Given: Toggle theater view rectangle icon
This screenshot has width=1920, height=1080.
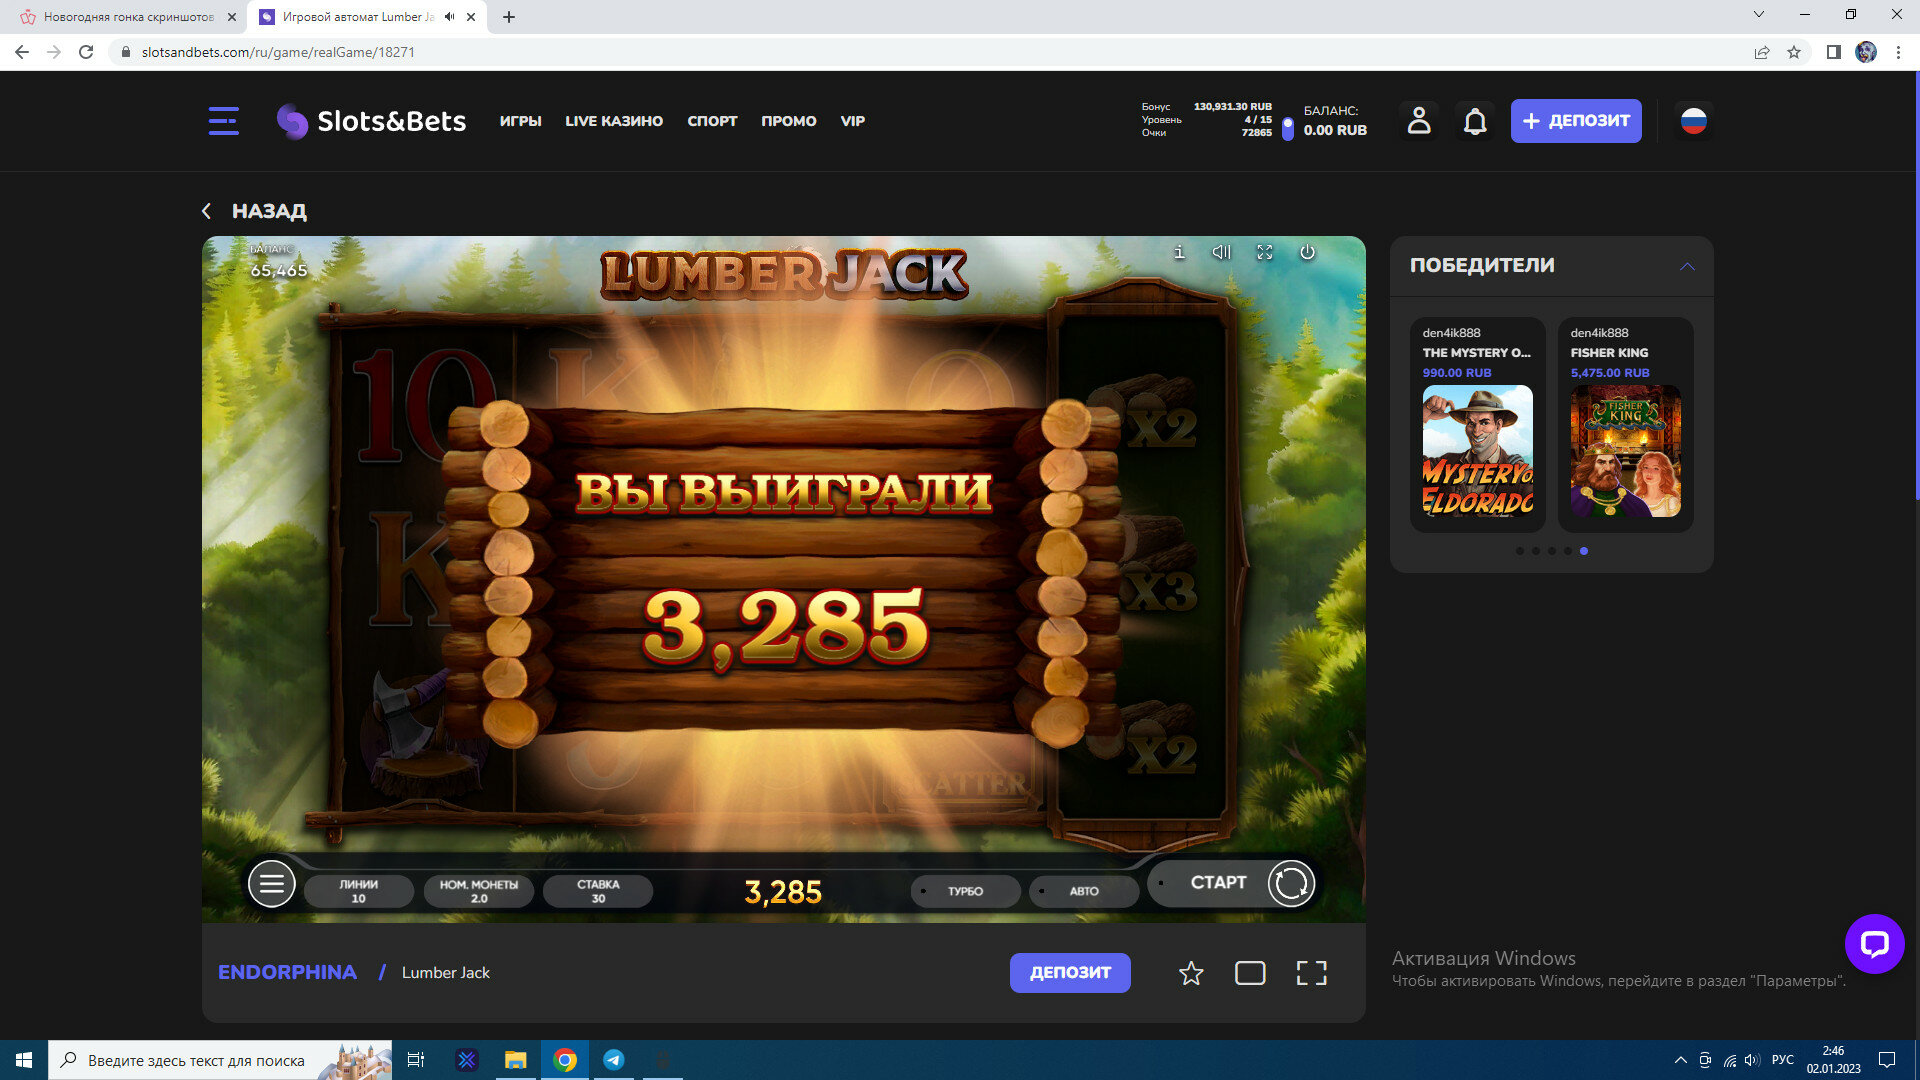Looking at the screenshot, I should 1250,973.
